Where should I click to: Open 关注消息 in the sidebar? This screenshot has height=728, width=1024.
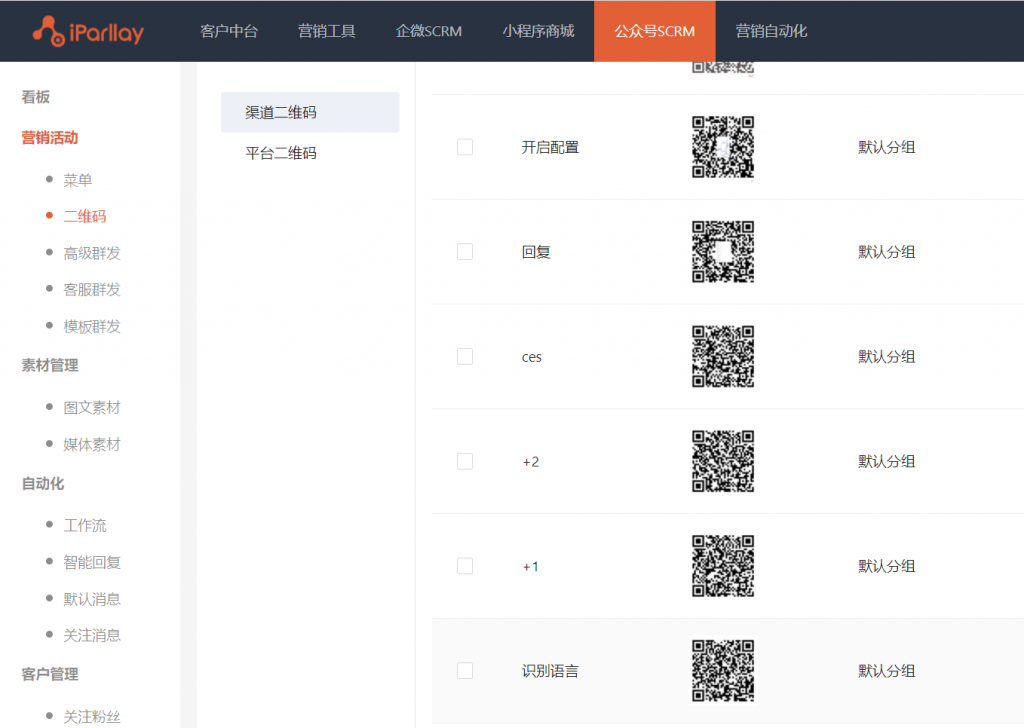pos(92,635)
